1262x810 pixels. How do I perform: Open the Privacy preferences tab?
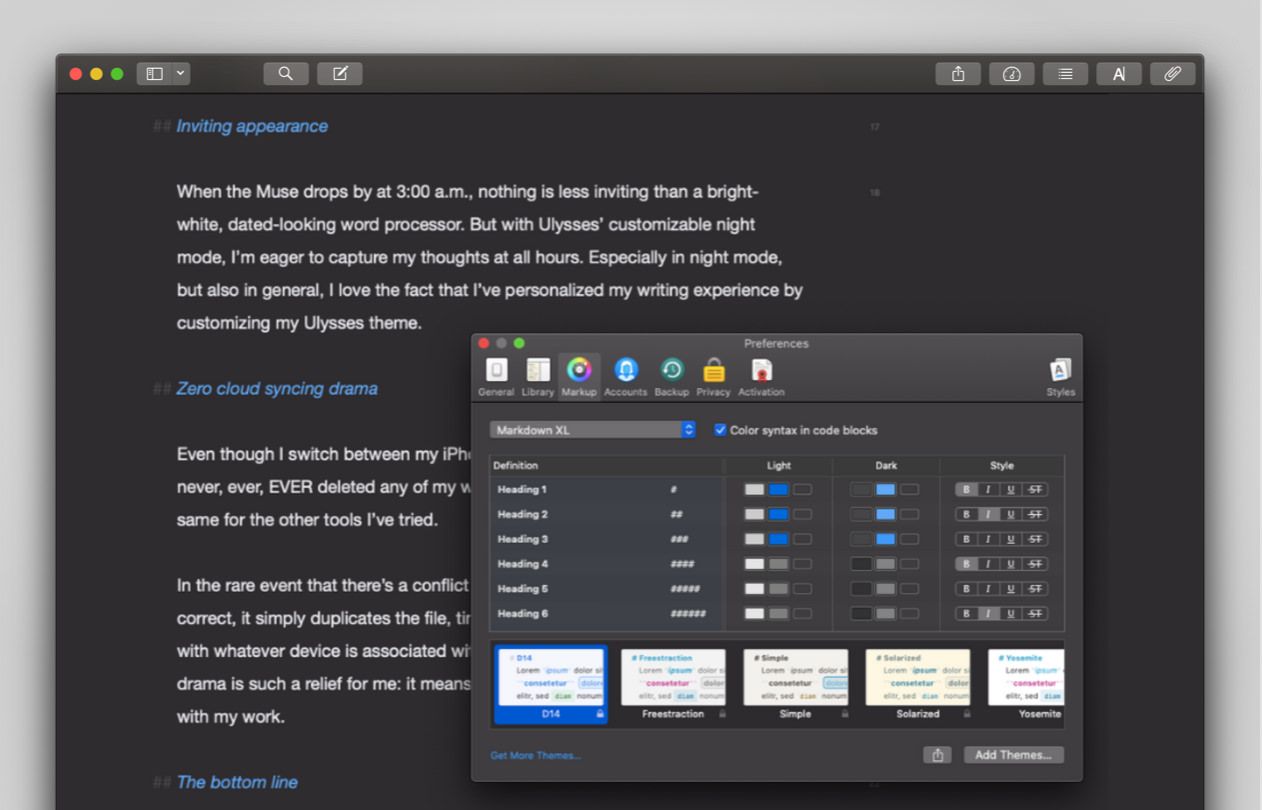(x=713, y=377)
